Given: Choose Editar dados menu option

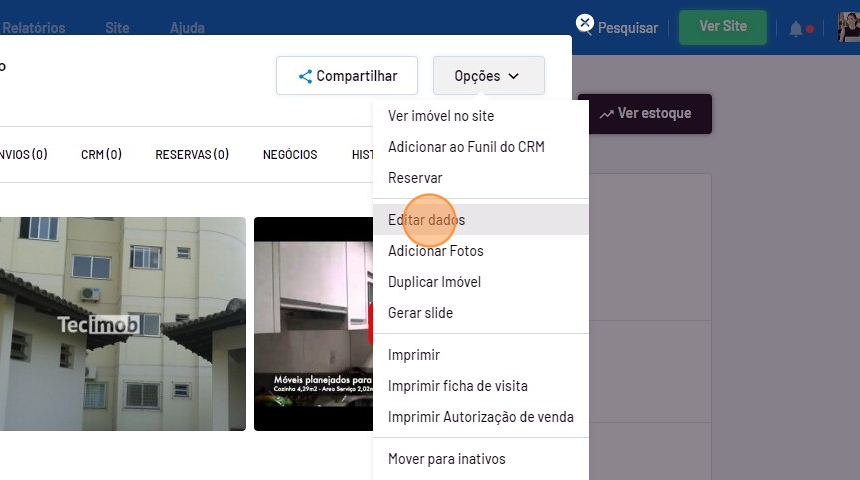Looking at the screenshot, I should 427,220.
